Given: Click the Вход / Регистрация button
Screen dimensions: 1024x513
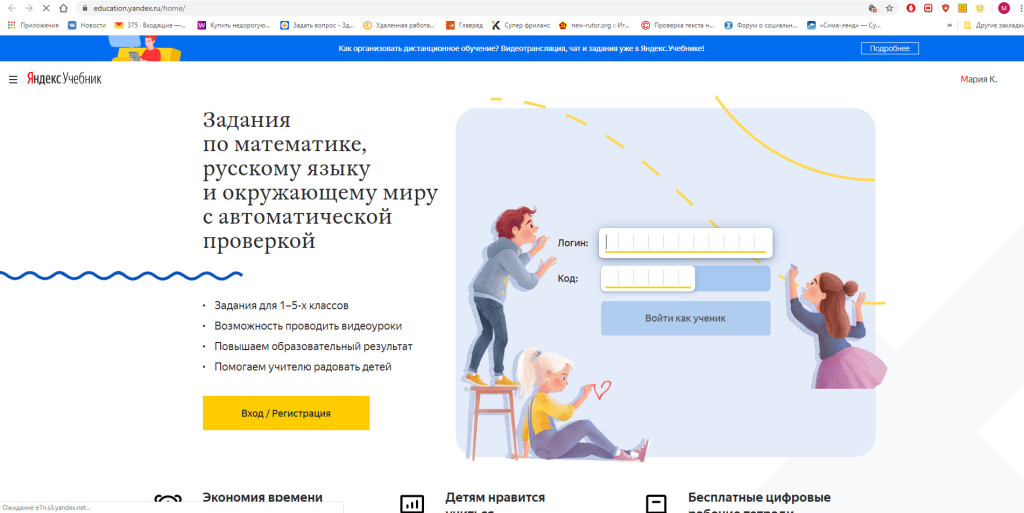Looking at the screenshot, I should [x=286, y=413].
